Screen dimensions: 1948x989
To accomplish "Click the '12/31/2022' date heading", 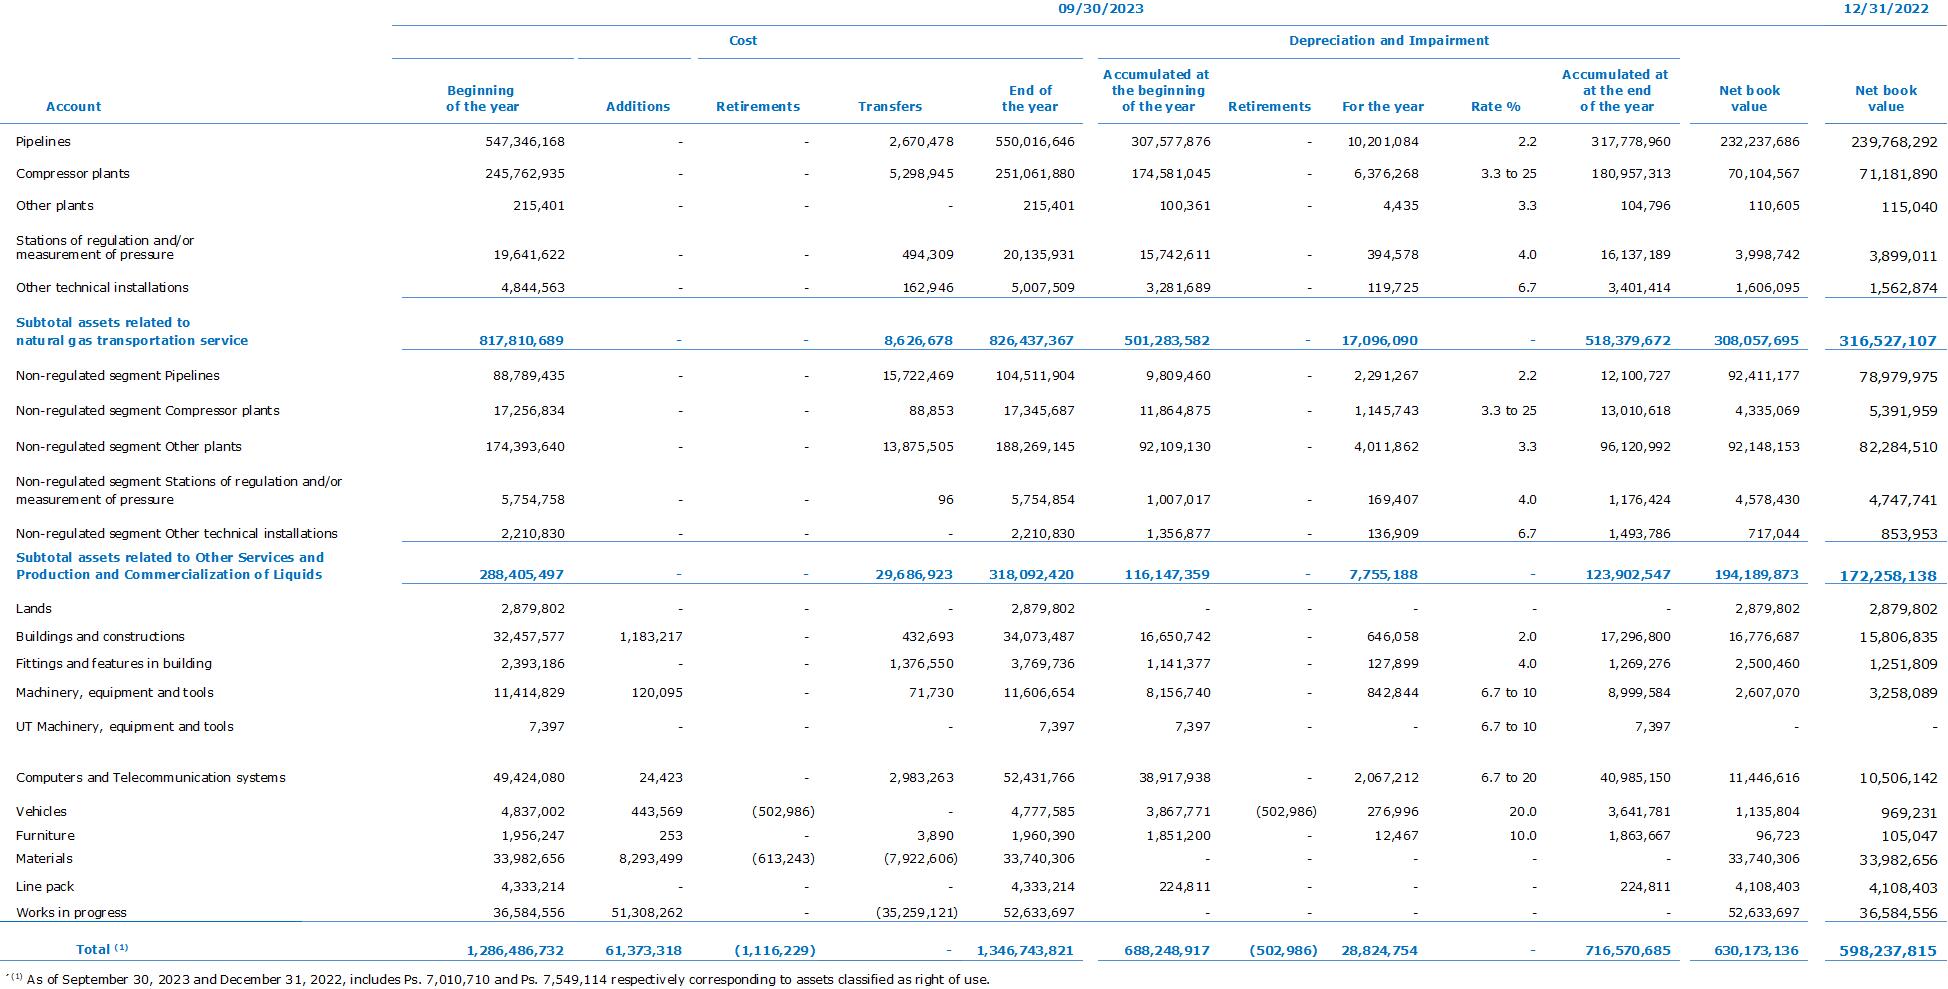I will (x=1886, y=9).
